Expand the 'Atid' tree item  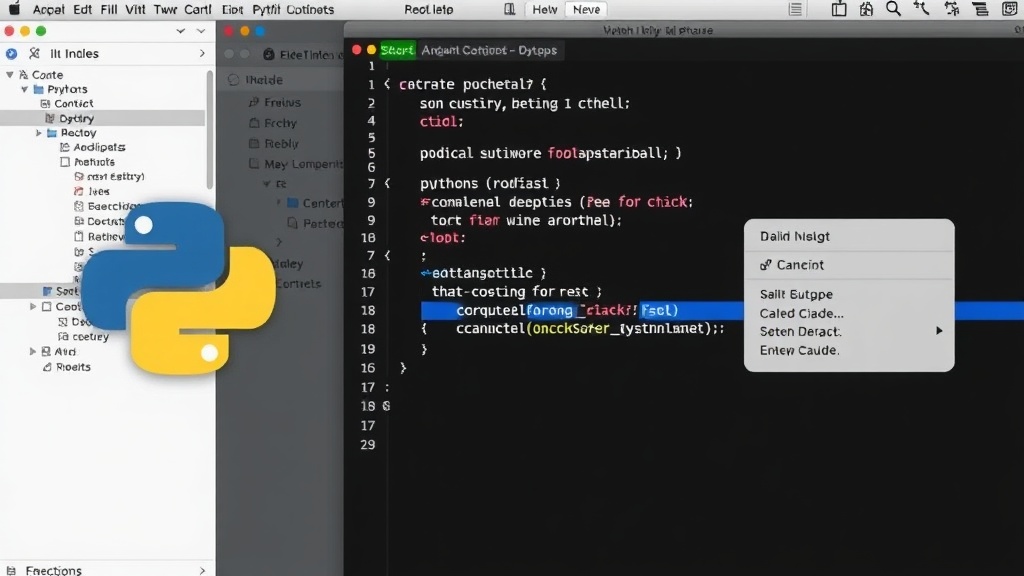pos(33,351)
